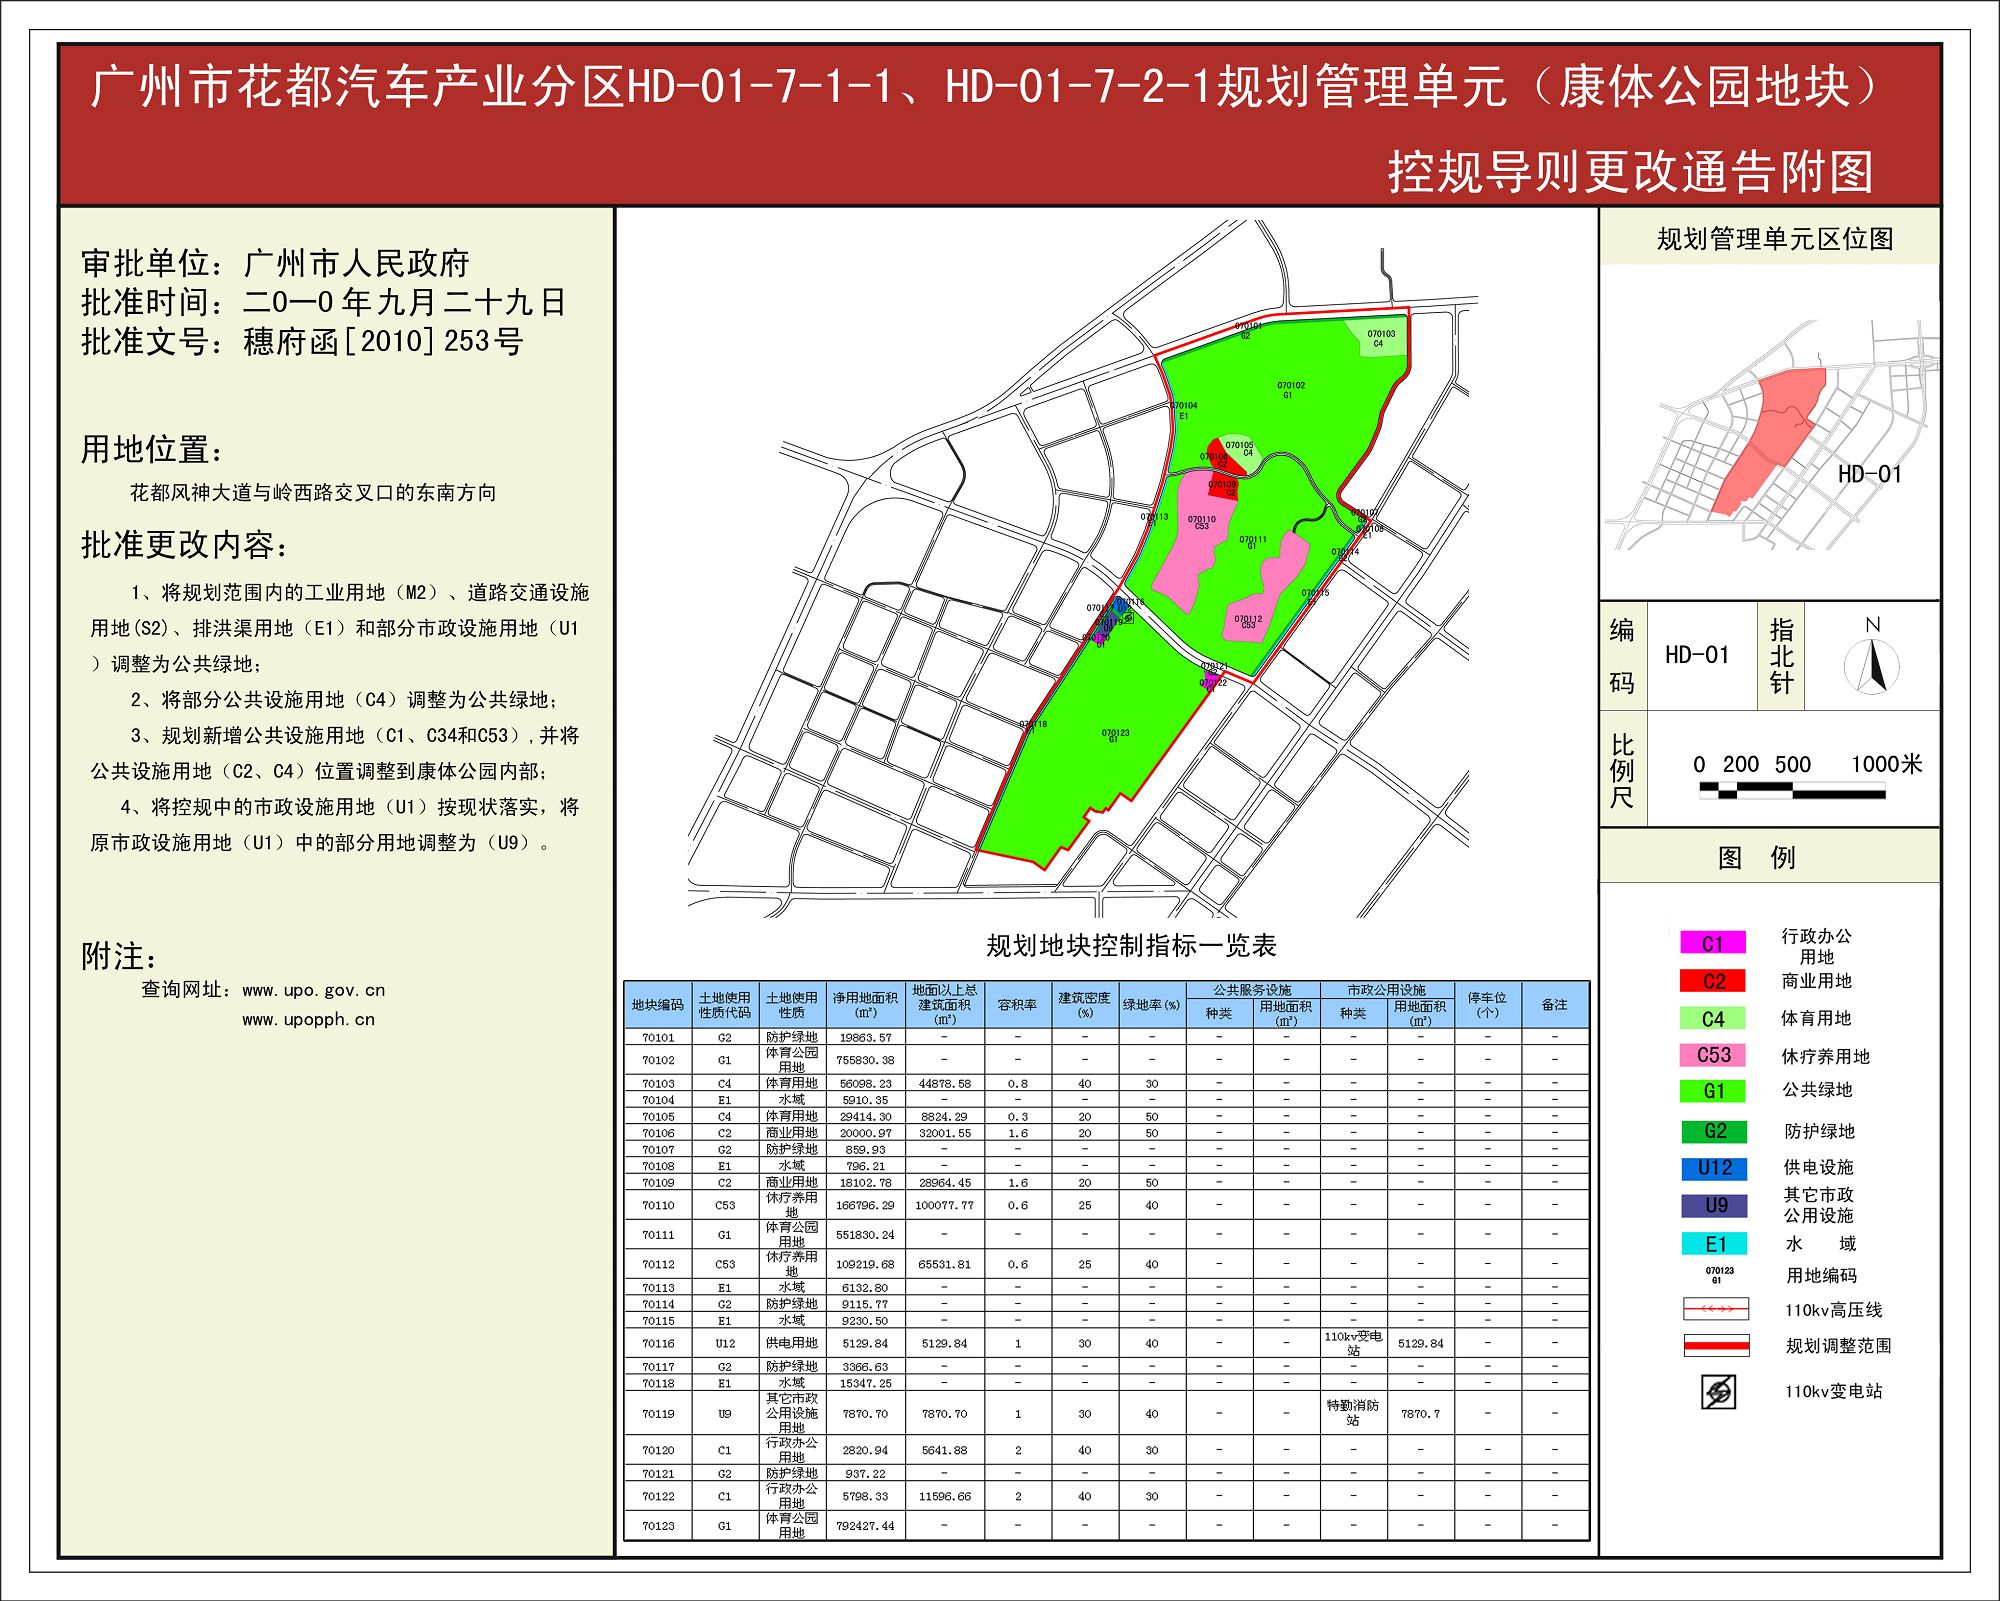
Task: Click the bright green G1 legend swatch
Action: click(1713, 1091)
